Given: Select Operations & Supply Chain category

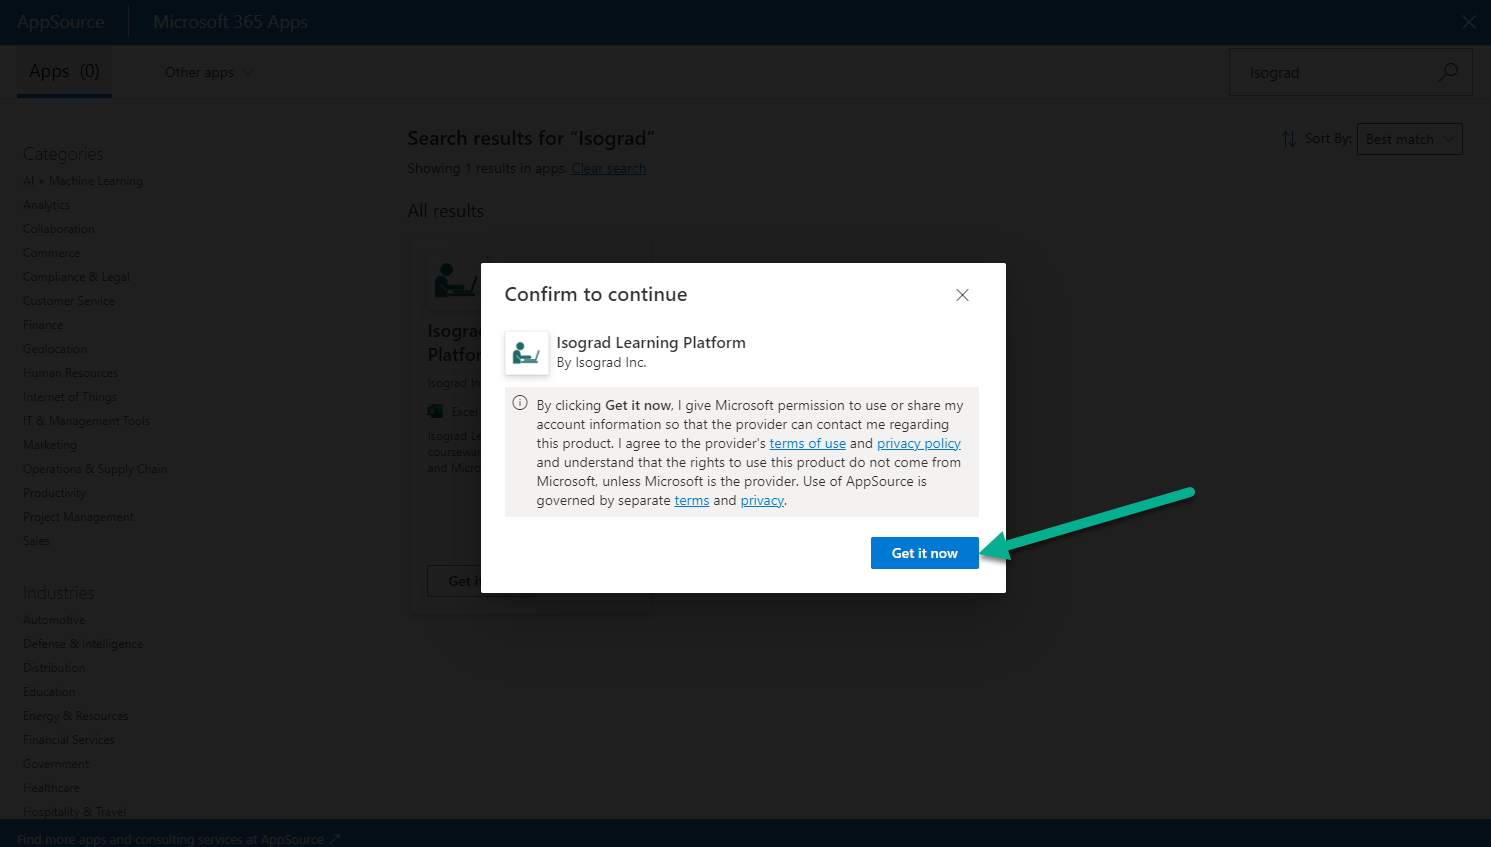Looking at the screenshot, I should point(95,469).
